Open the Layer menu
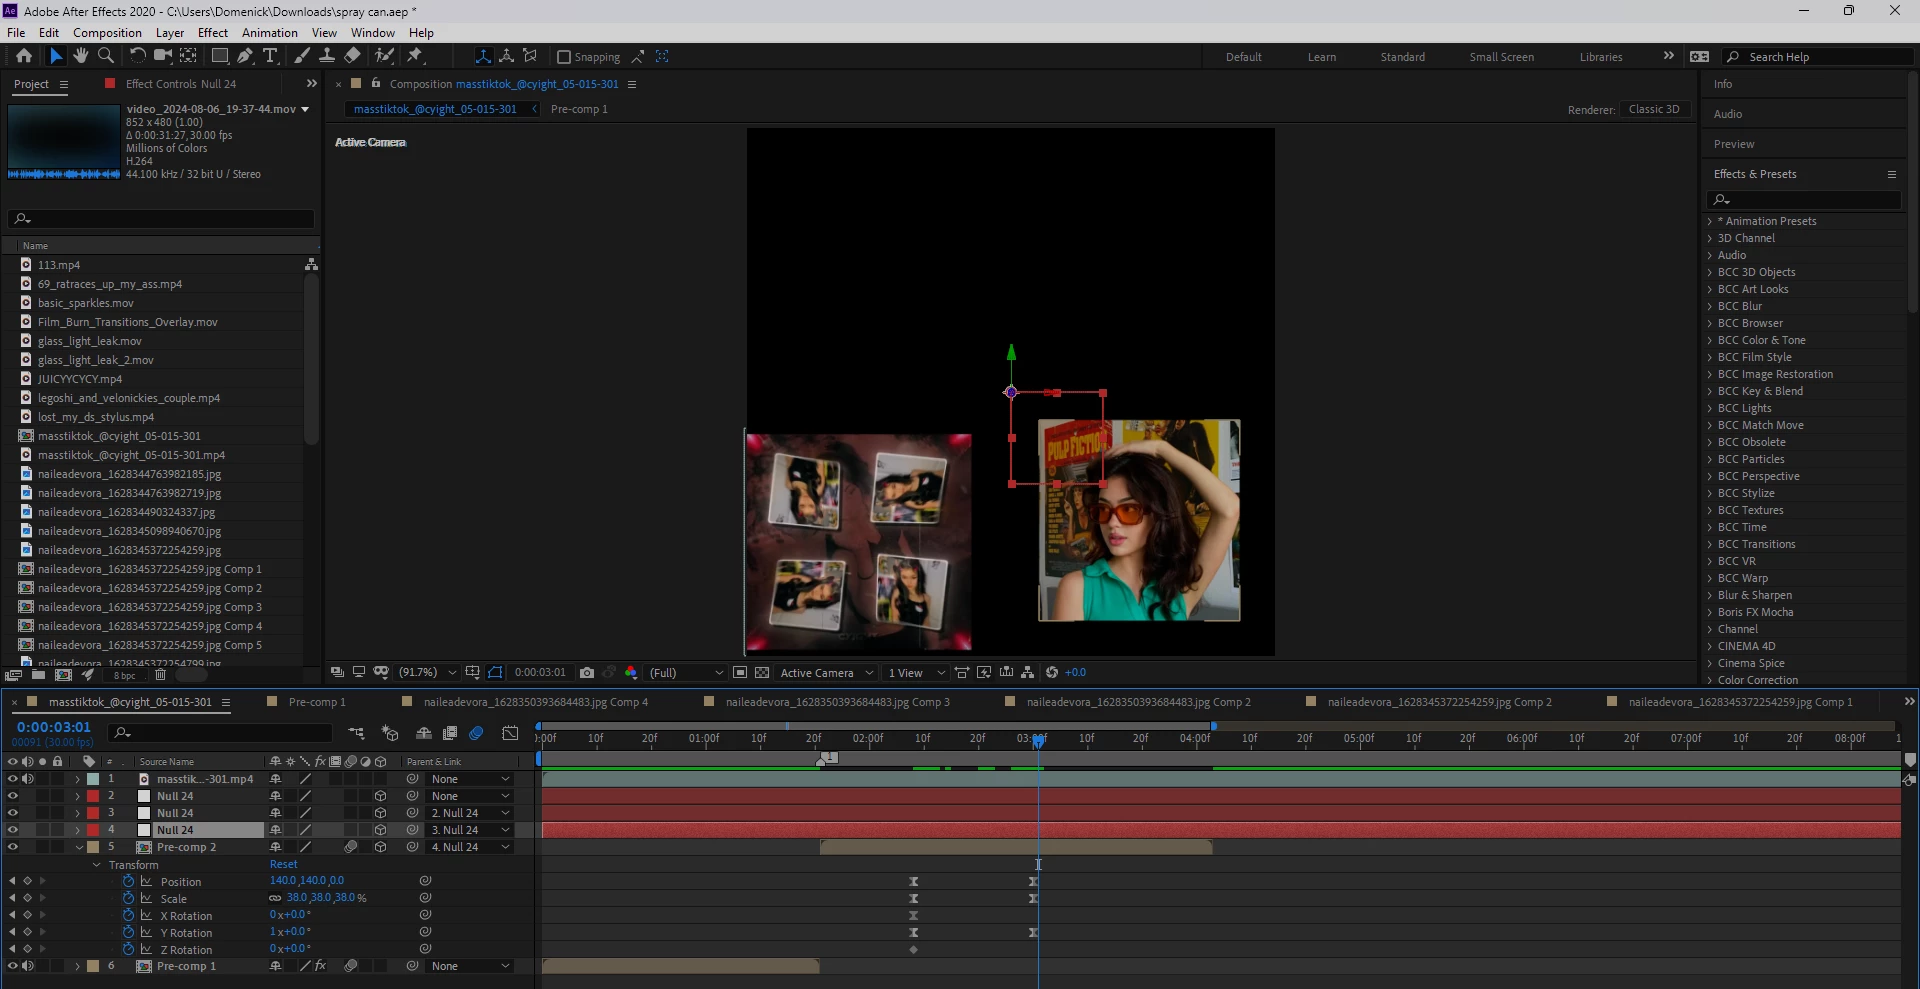 170,33
